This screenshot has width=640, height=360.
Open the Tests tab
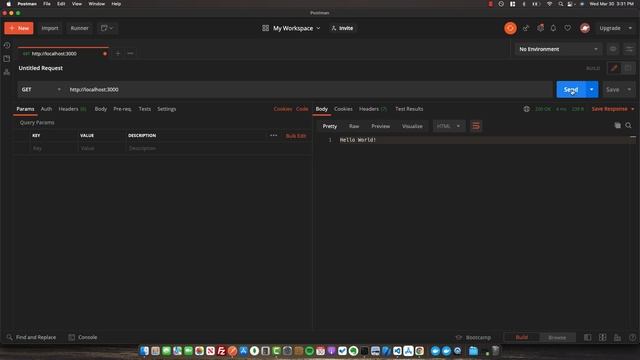click(x=144, y=109)
